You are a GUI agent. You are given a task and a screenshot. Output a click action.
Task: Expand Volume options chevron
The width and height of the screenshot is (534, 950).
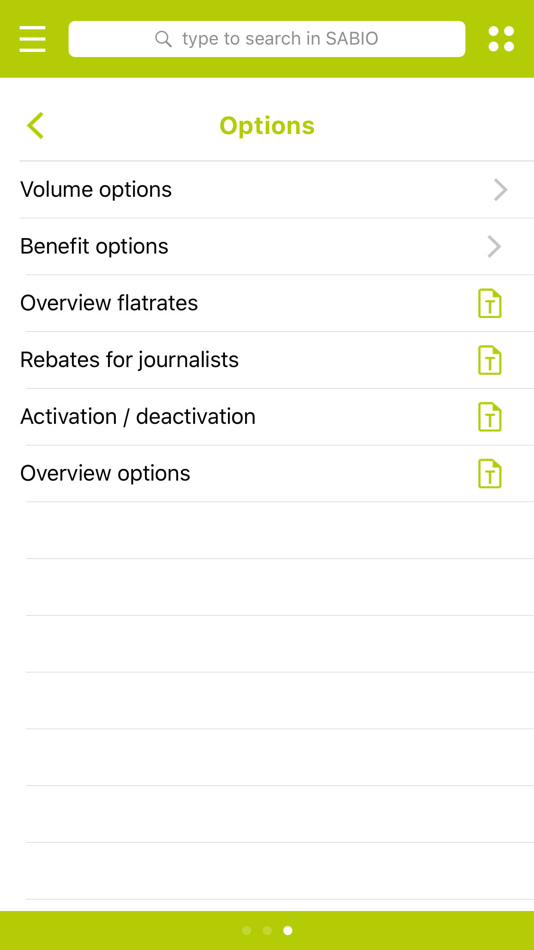pyautogui.click(x=500, y=190)
